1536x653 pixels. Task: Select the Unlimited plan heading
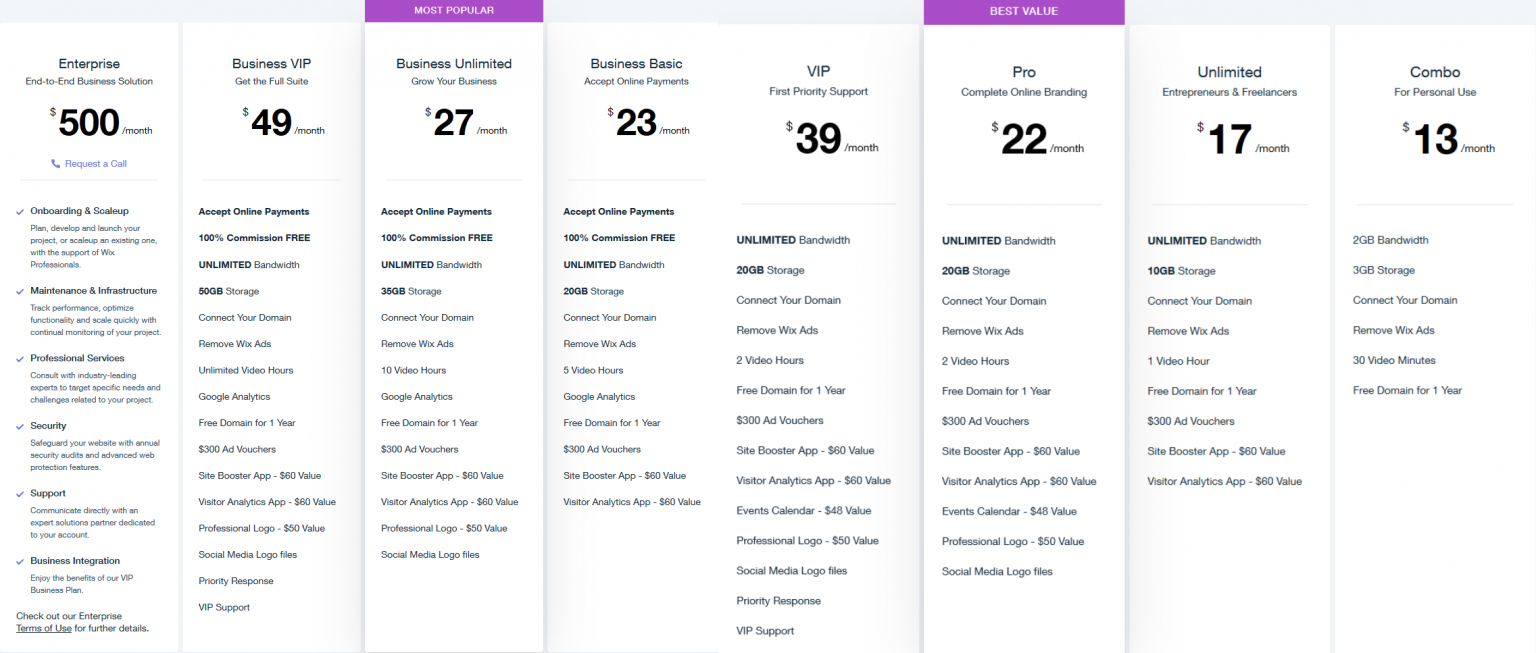click(1230, 72)
